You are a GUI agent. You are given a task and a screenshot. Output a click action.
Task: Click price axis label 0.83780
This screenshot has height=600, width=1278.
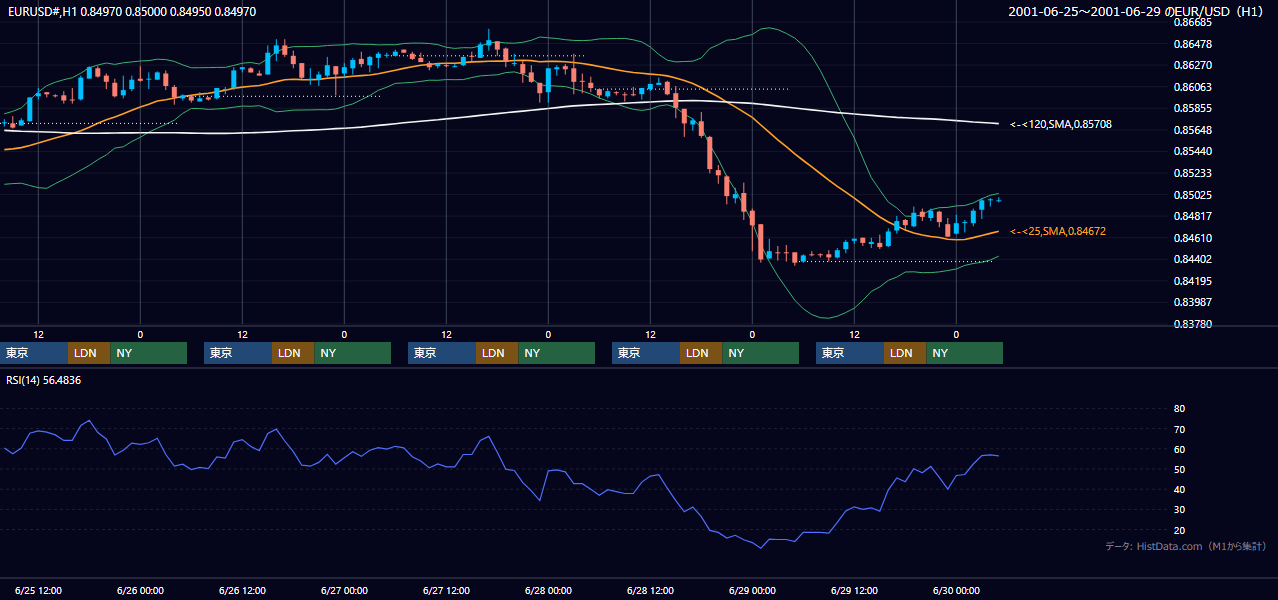coord(1192,324)
